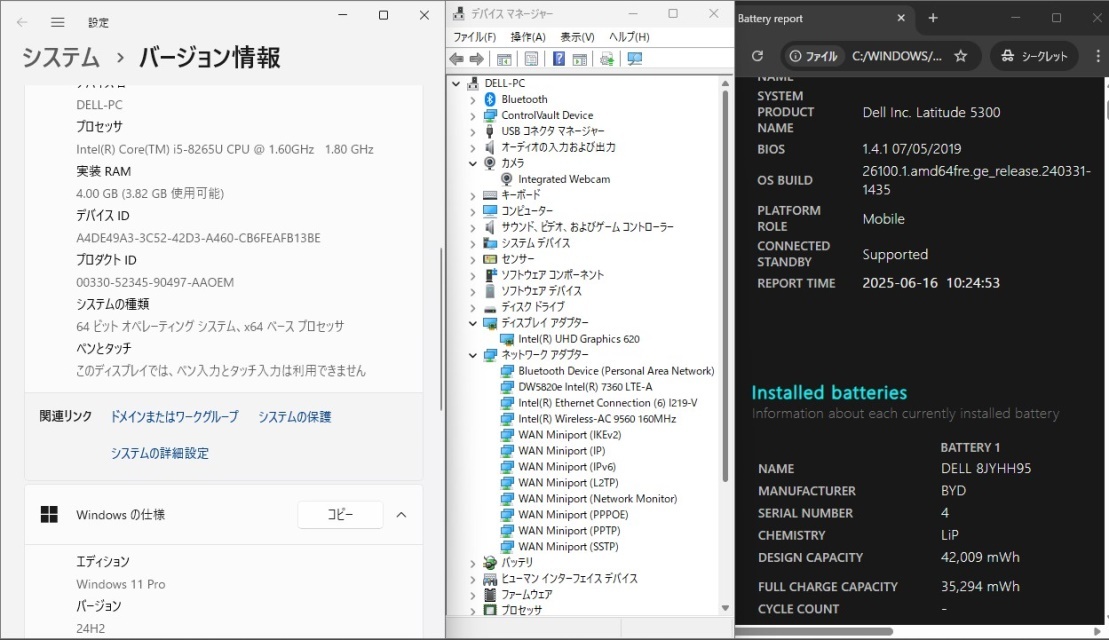This screenshot has width=1109, height=640.
Task: Open the 操作(A) menu
Action: coord(528,37)
